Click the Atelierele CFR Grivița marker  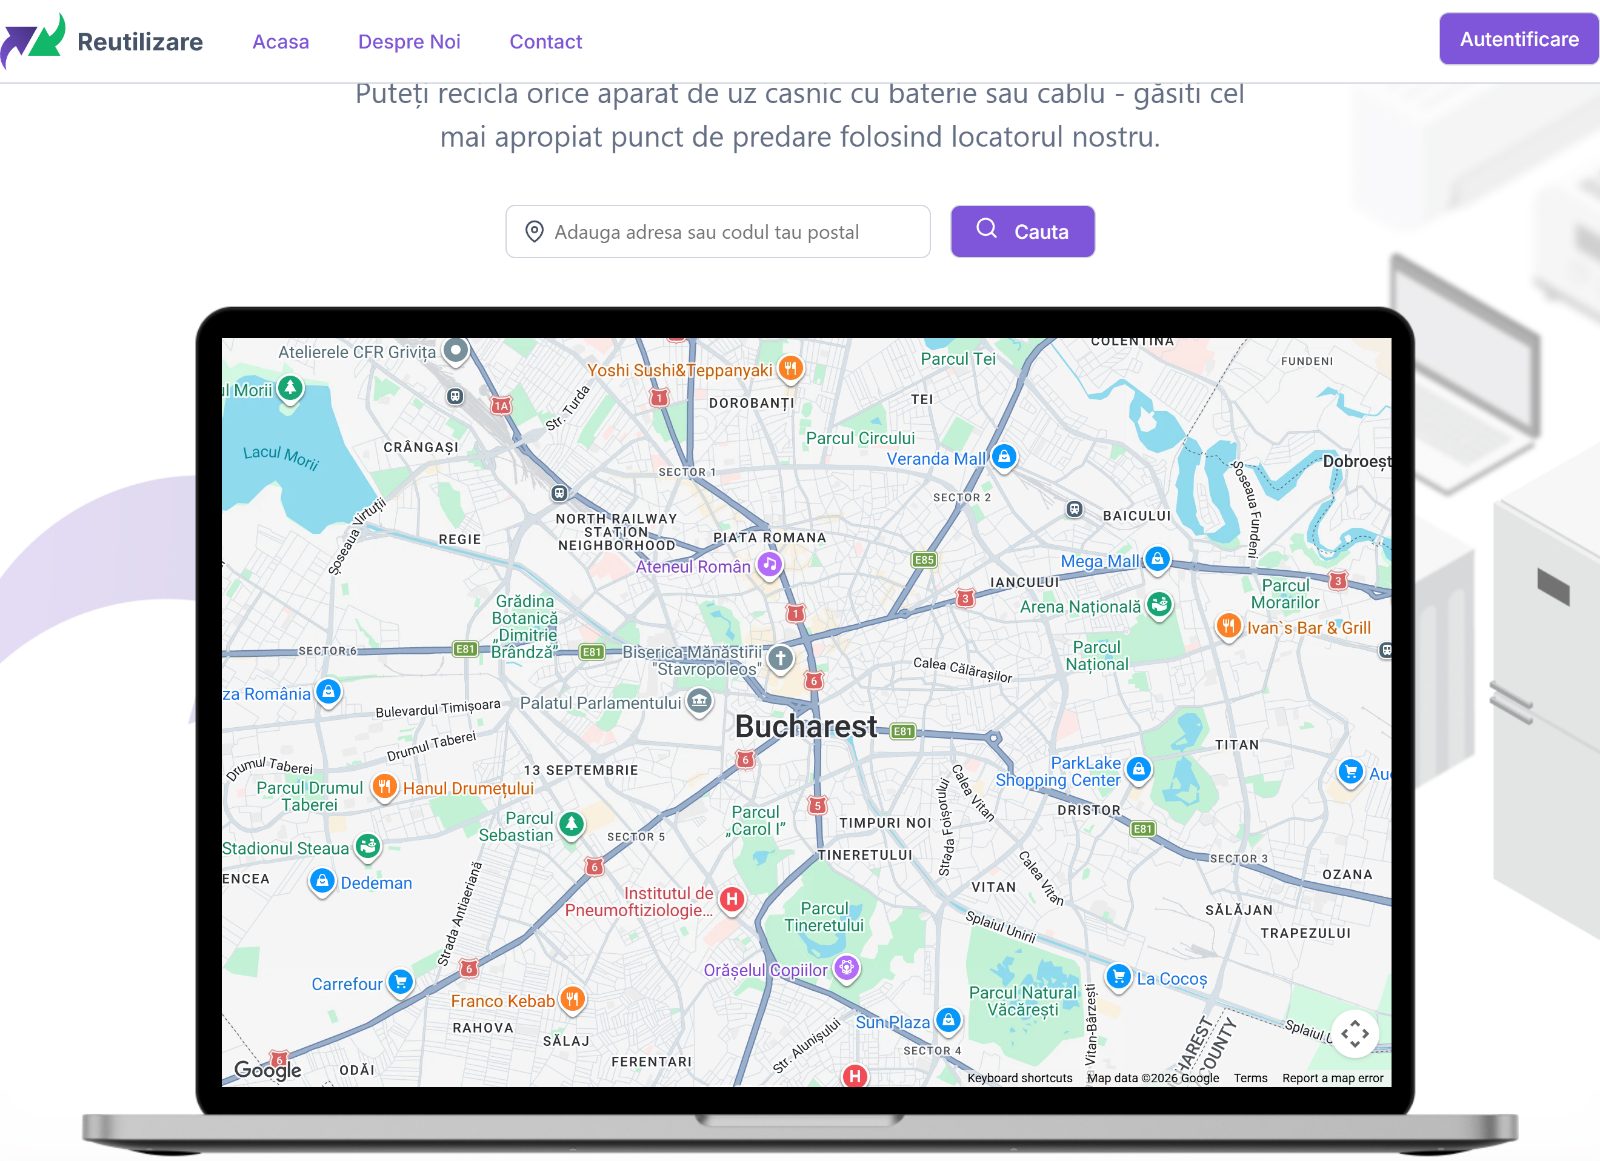(456, 351)
